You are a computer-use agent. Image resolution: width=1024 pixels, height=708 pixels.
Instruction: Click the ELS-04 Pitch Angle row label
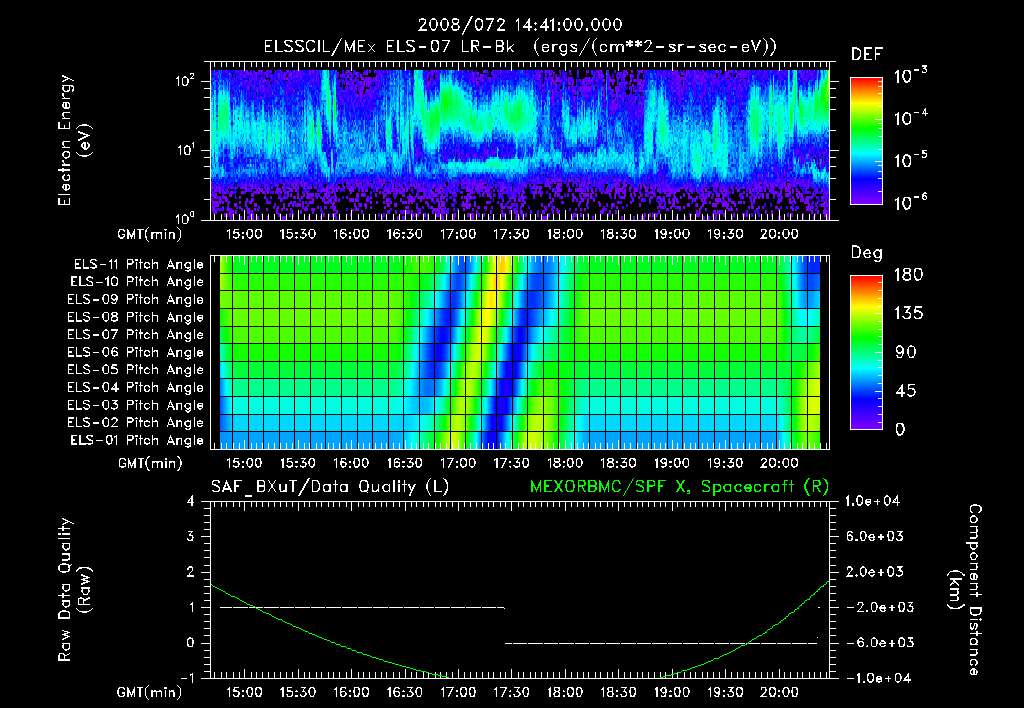click(136, 387)
